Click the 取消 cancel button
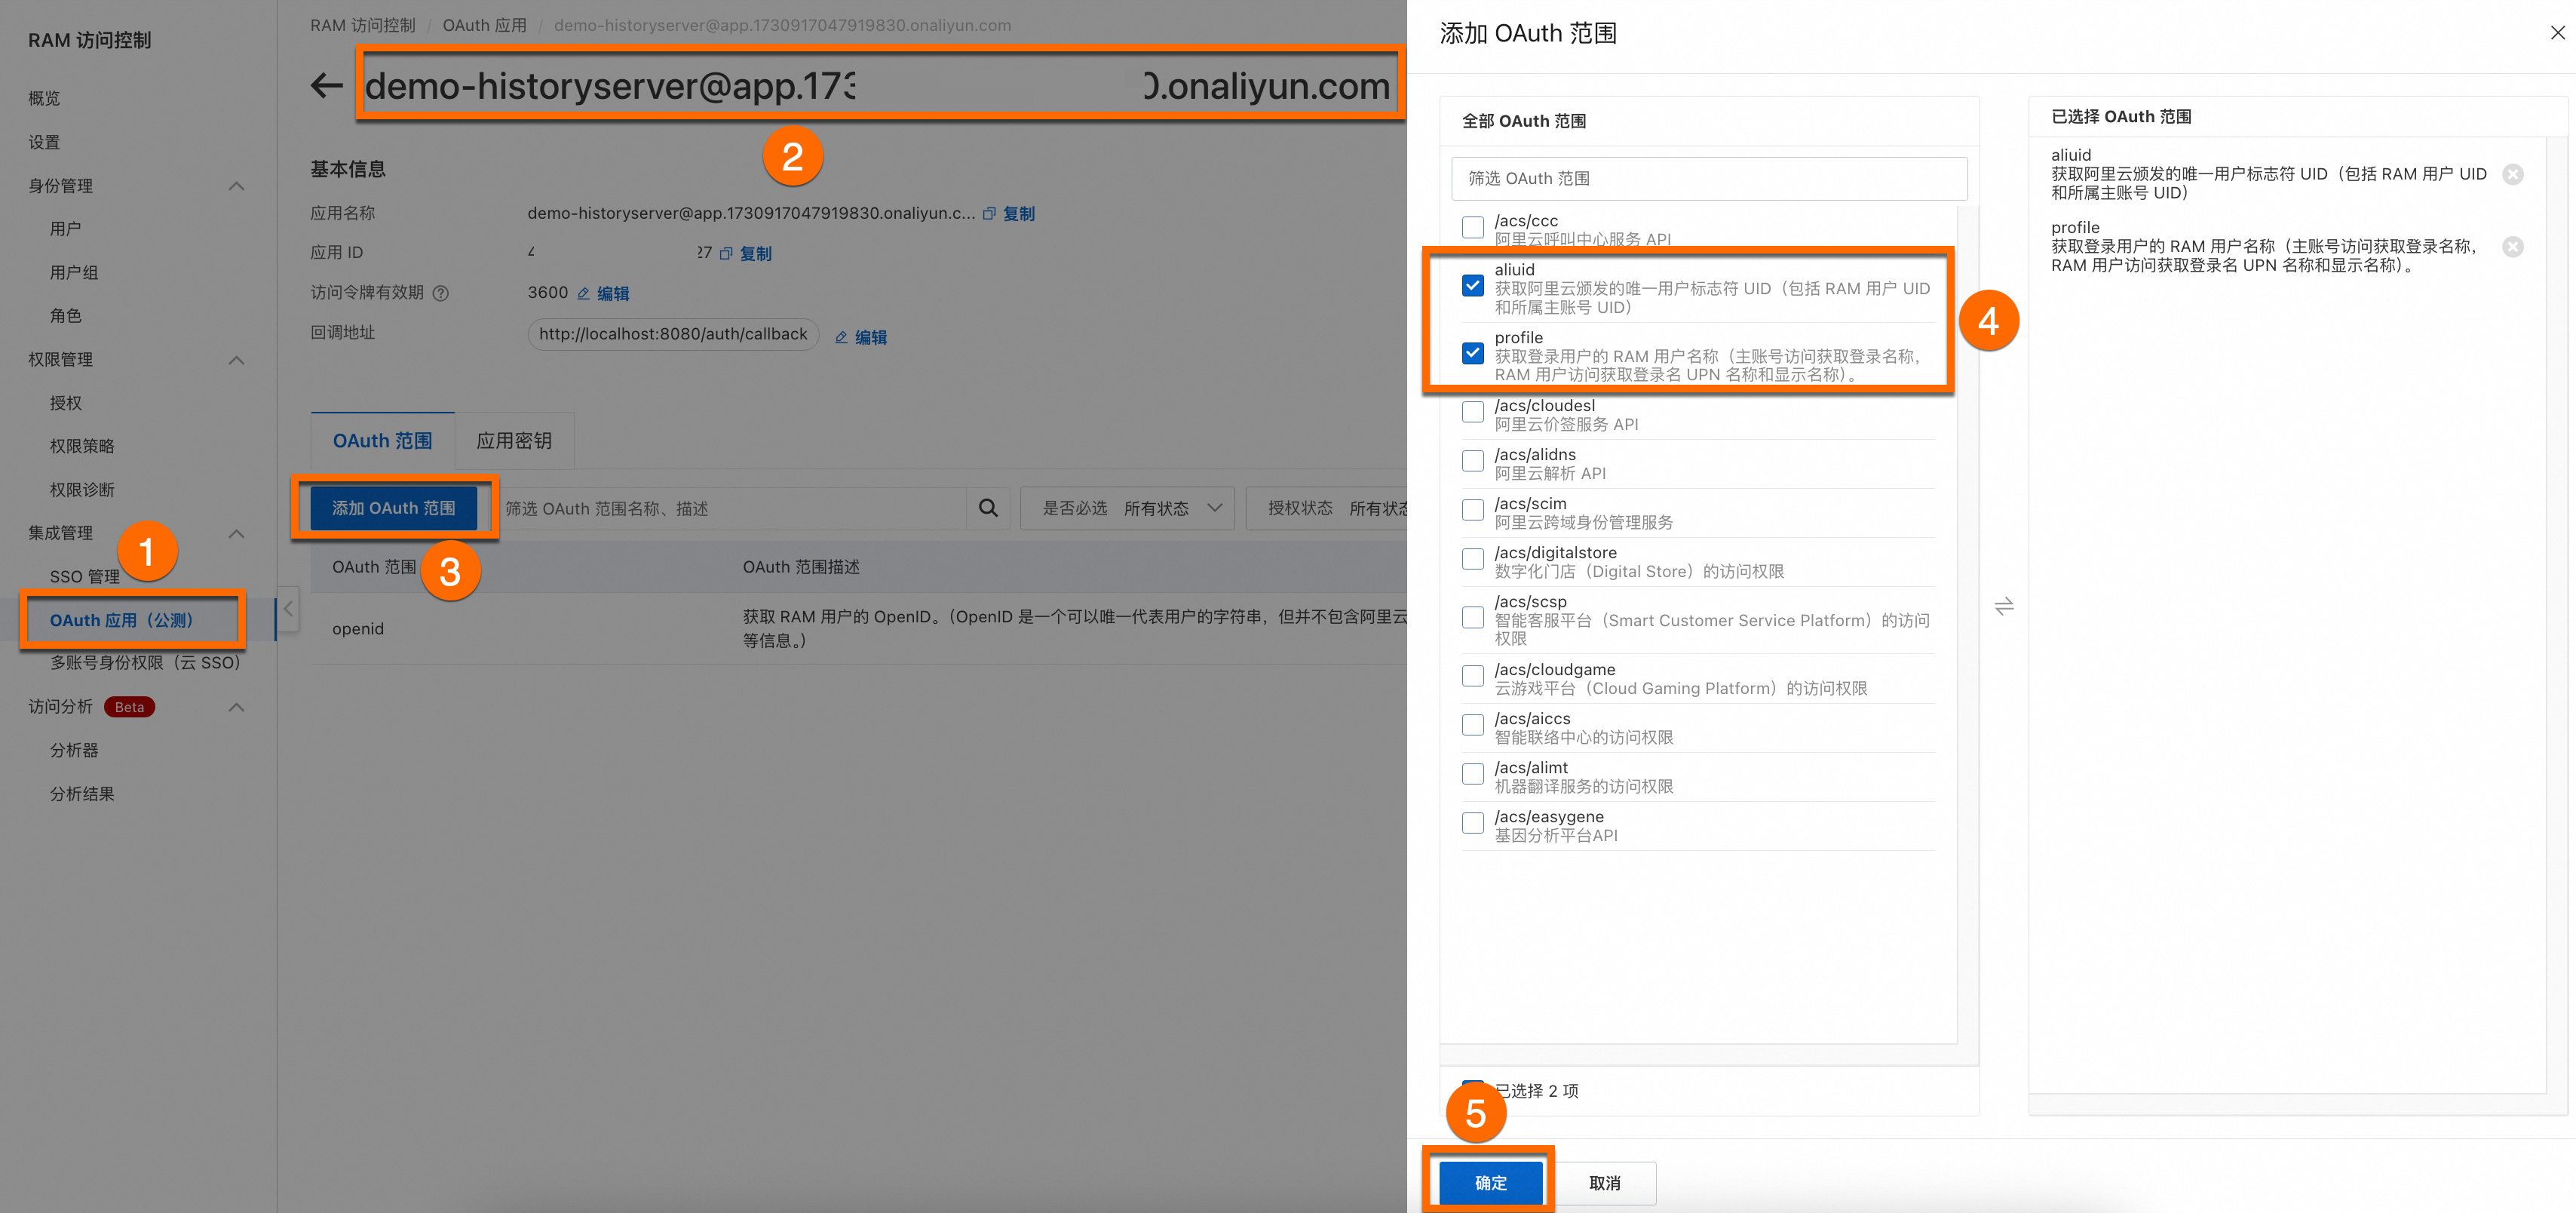This screenshot has height=1213, width=2576. click(1604, 1183)
